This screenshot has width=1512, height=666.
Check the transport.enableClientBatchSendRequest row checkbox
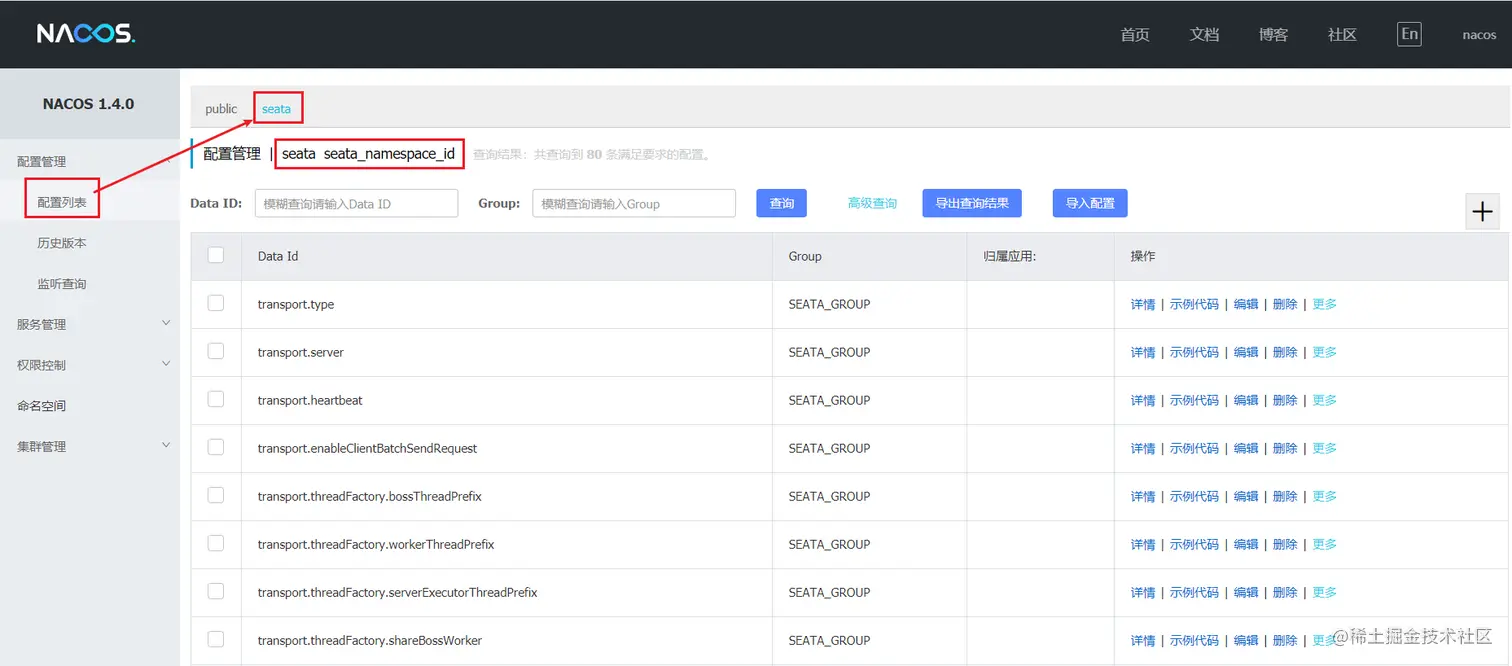pyautogui.click(x=216, y=447)
